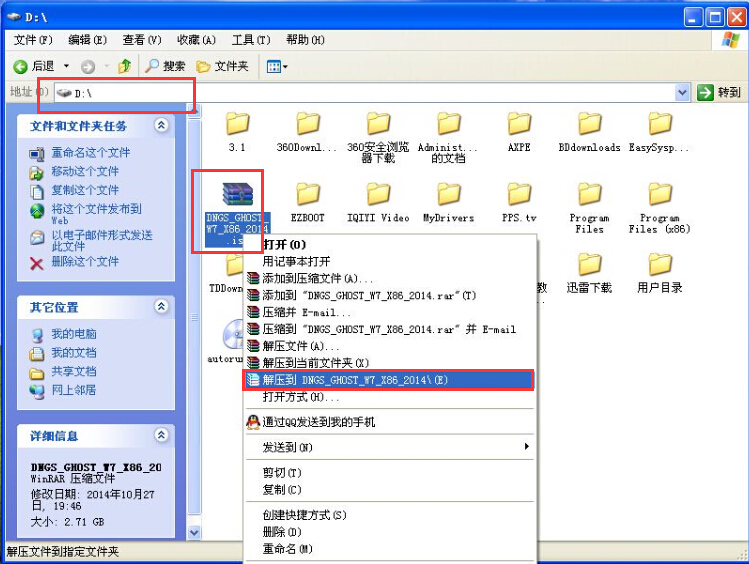Image resolution: width=749 pixels, height=564 pixels.
Task: Select the IQIYI Video folder
Action: point(378,203)
